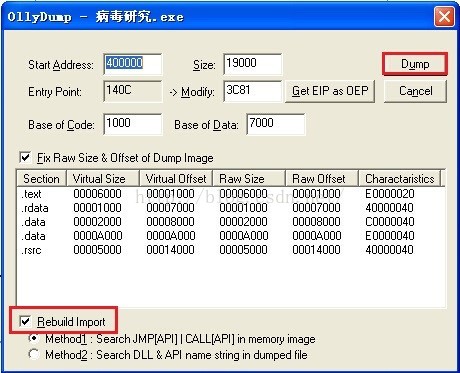Image resolution: width=460 pixels, height=373 pixels.
Task: Click the Virtual Size column header
Action: pyautogui.click(x=103, y=178)
